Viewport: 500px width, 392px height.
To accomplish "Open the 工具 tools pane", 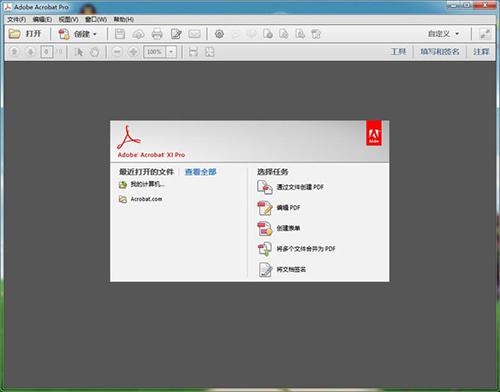I will coord(398,52).
